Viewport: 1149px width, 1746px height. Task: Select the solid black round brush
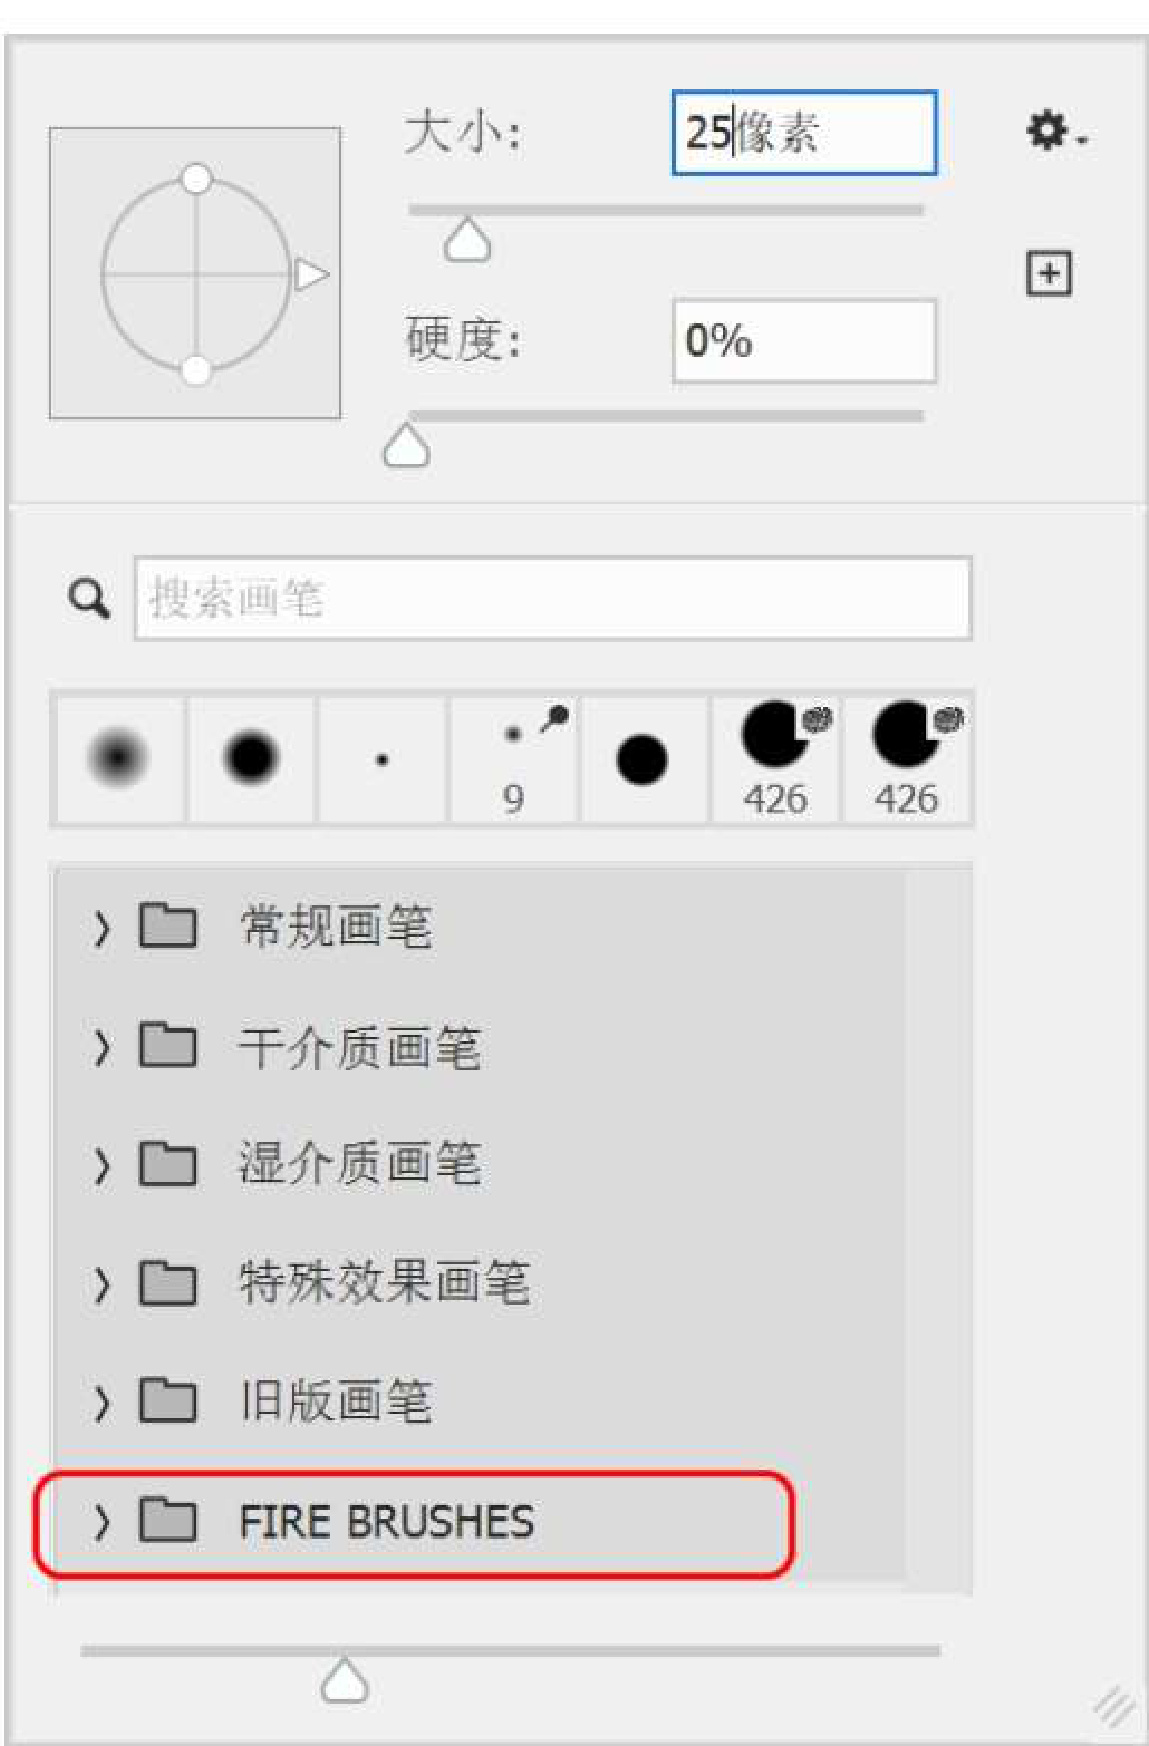coord(642,760)
